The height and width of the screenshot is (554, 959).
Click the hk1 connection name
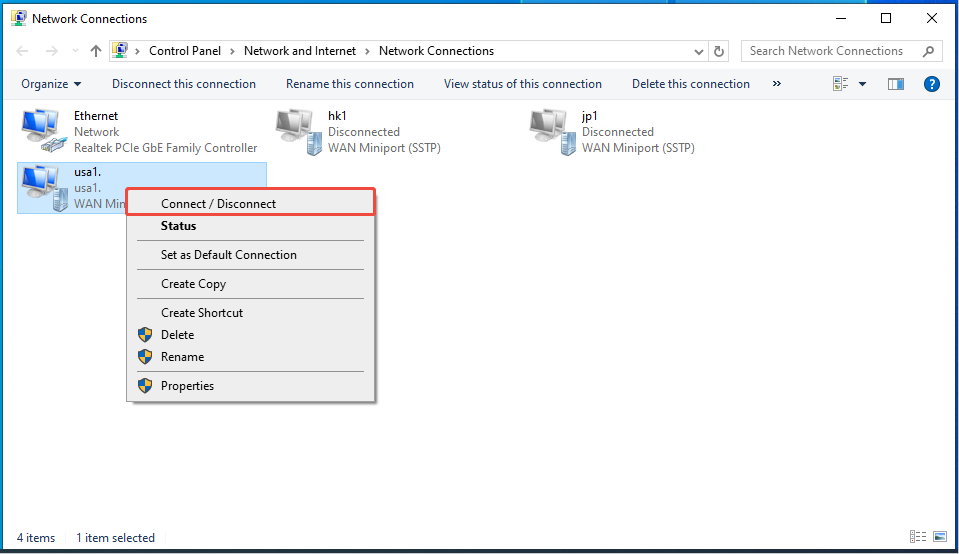pos(337,116)
